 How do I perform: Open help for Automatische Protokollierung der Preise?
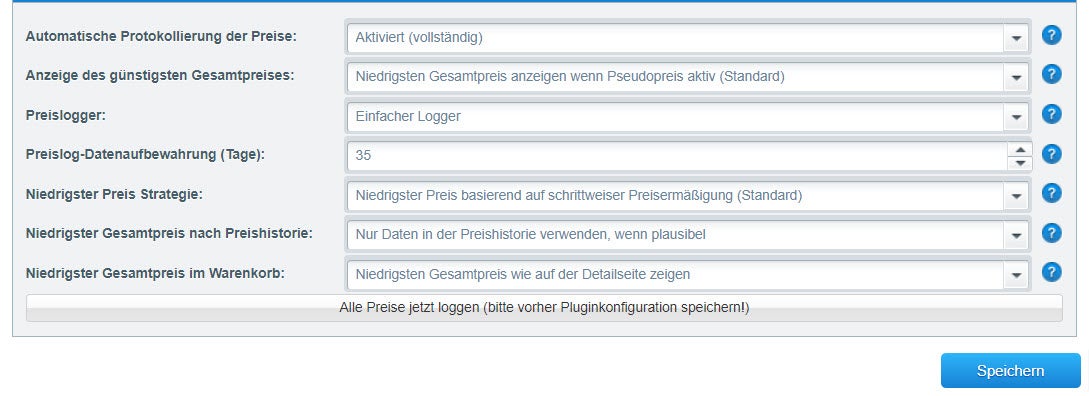1051,35
